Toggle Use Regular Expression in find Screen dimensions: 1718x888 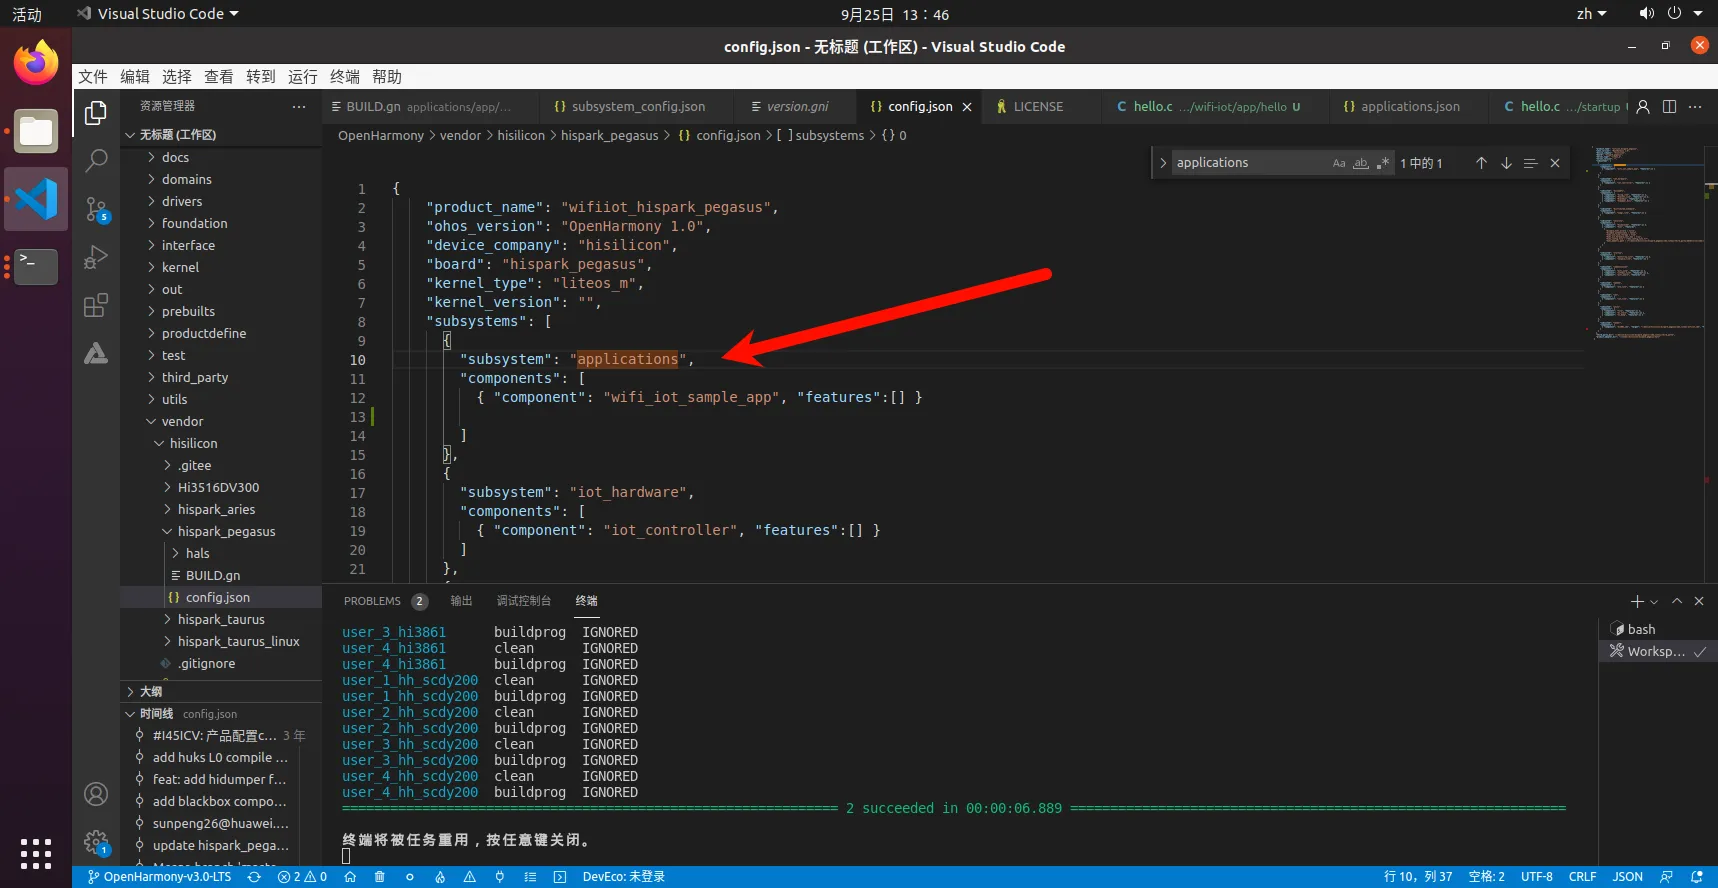(x=1382, y=163)
